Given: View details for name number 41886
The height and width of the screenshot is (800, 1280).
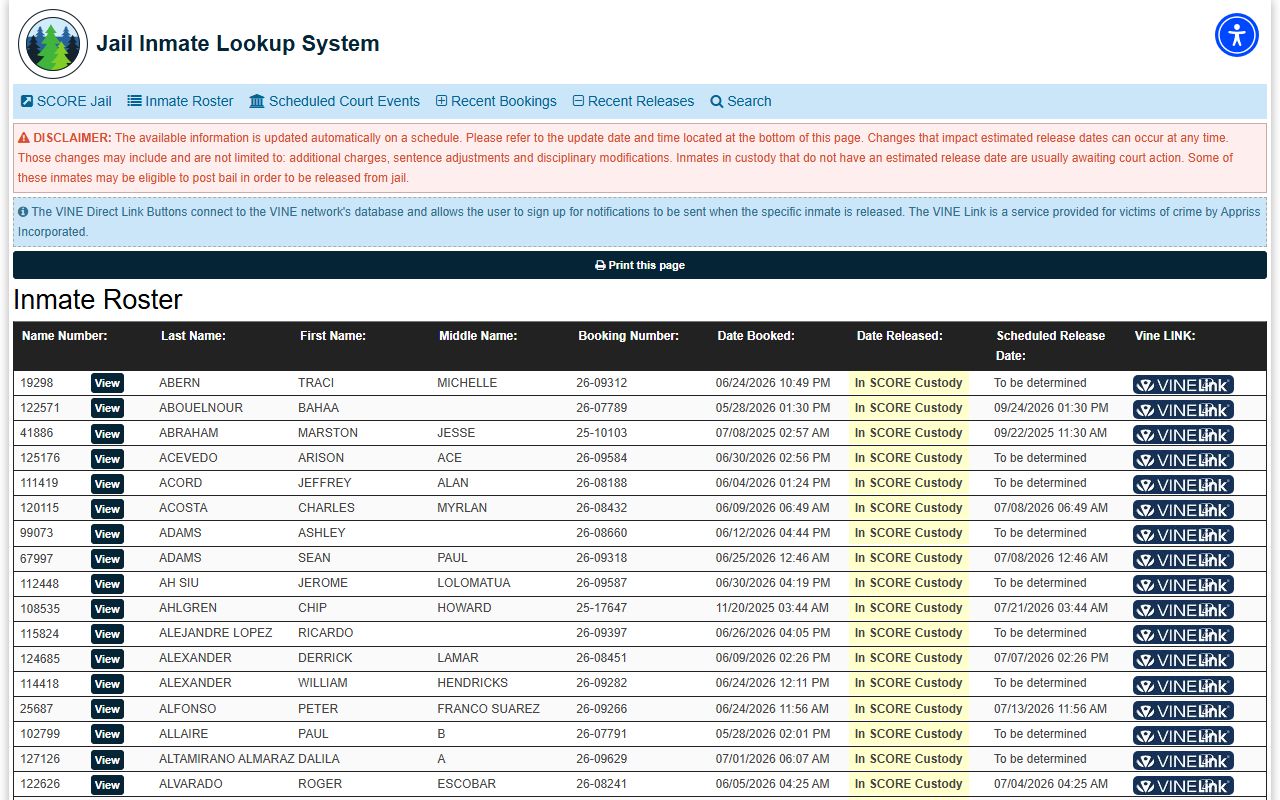Looking at the screenshot, I should [x=107, y=433].
